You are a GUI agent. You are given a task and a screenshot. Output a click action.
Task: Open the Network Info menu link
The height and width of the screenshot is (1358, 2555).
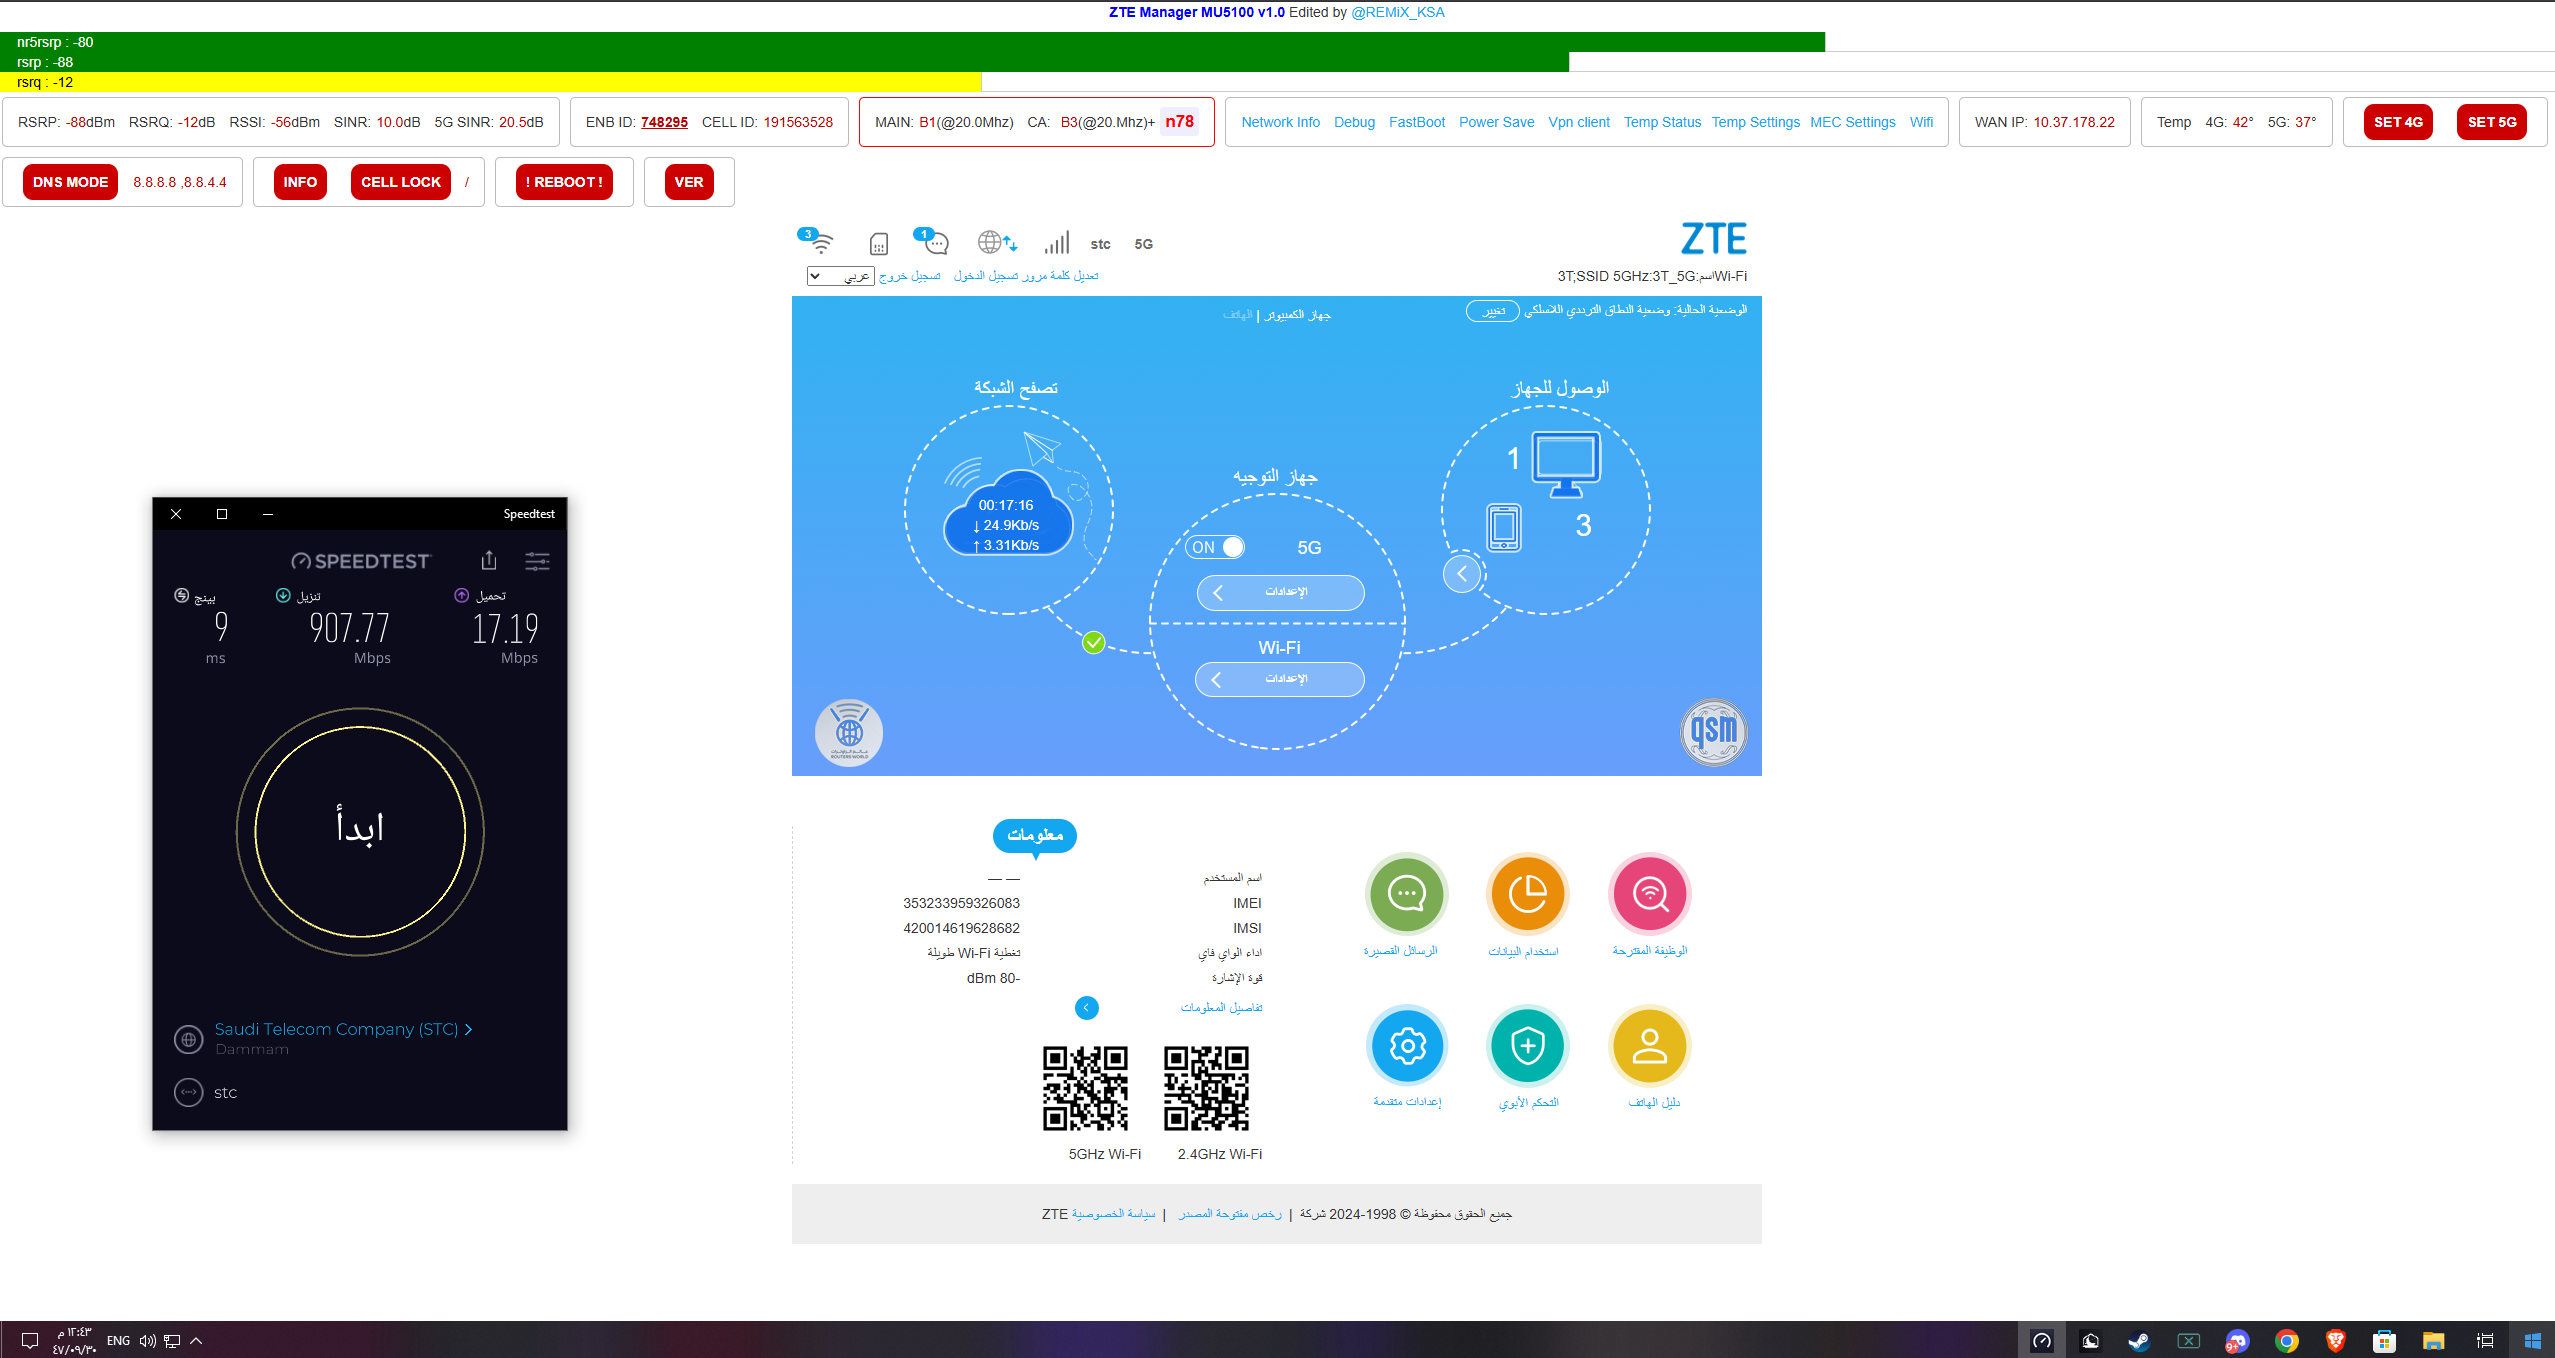(x=1280, y=122)
